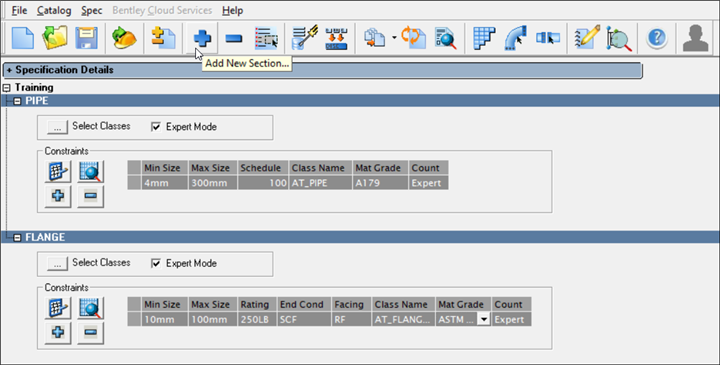
Task: Open a spec via folder icon
Action: (55, 38)
